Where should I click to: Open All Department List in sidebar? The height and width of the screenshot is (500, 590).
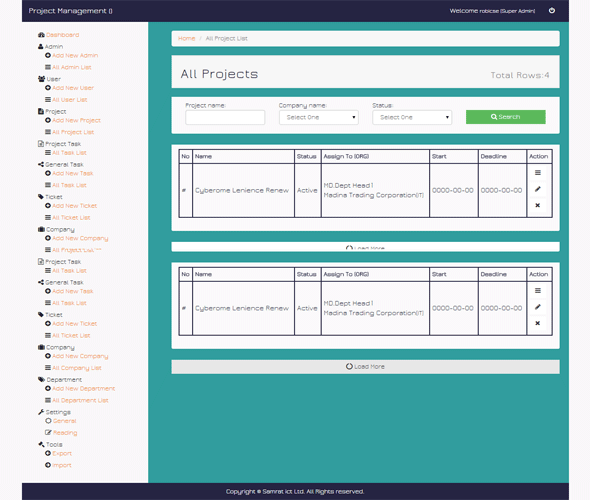pos(80,400)
